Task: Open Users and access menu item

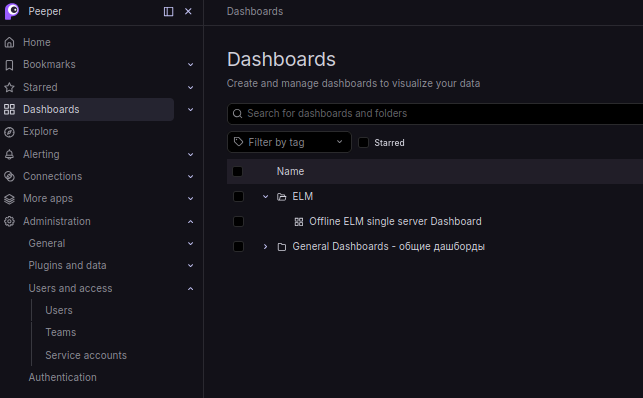Action: coord(70,289)
